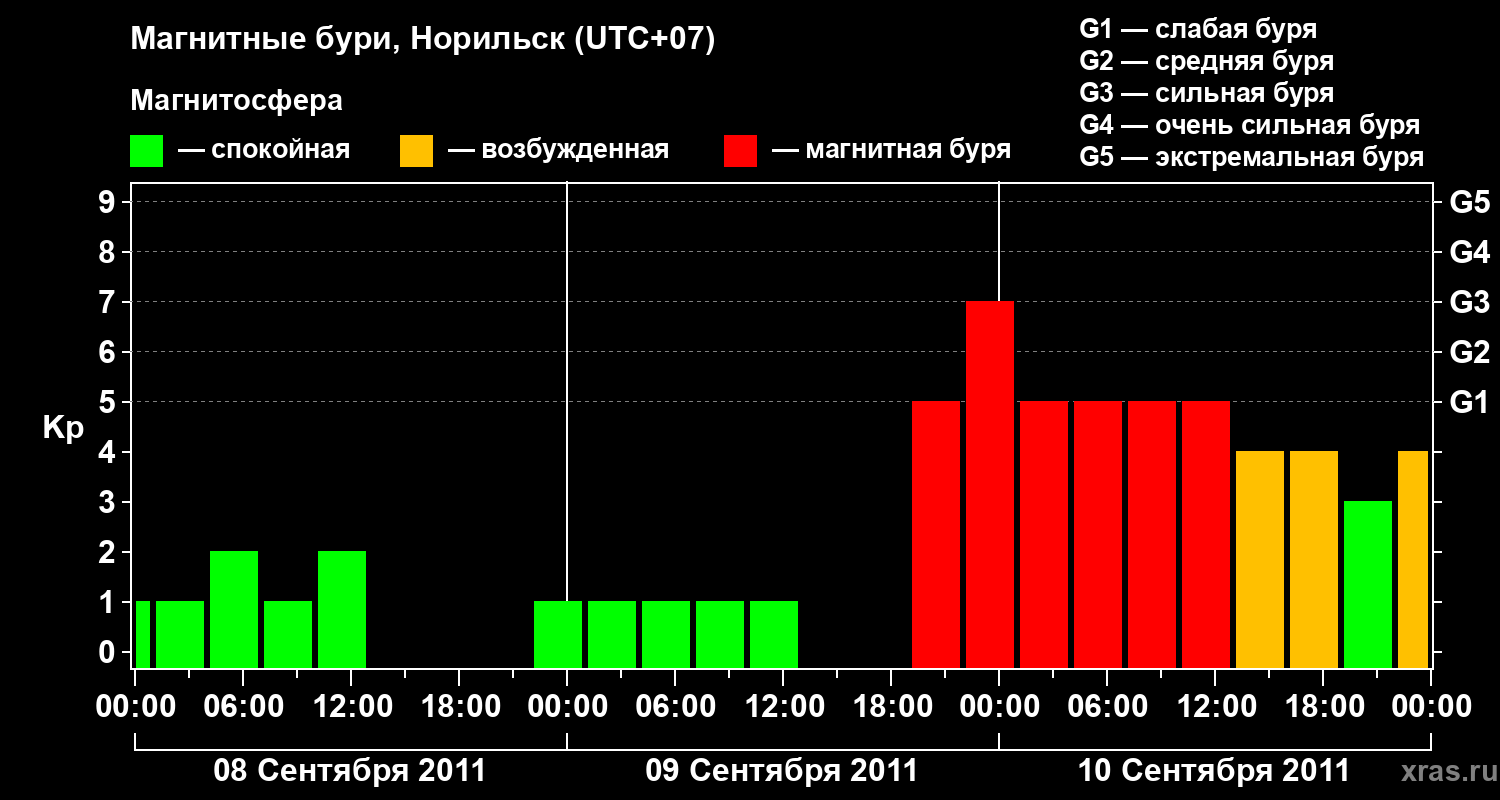The image size is (1500, 800).
Task: Click the 'G1' label on right axis
Action: [x=1469, y=402]
